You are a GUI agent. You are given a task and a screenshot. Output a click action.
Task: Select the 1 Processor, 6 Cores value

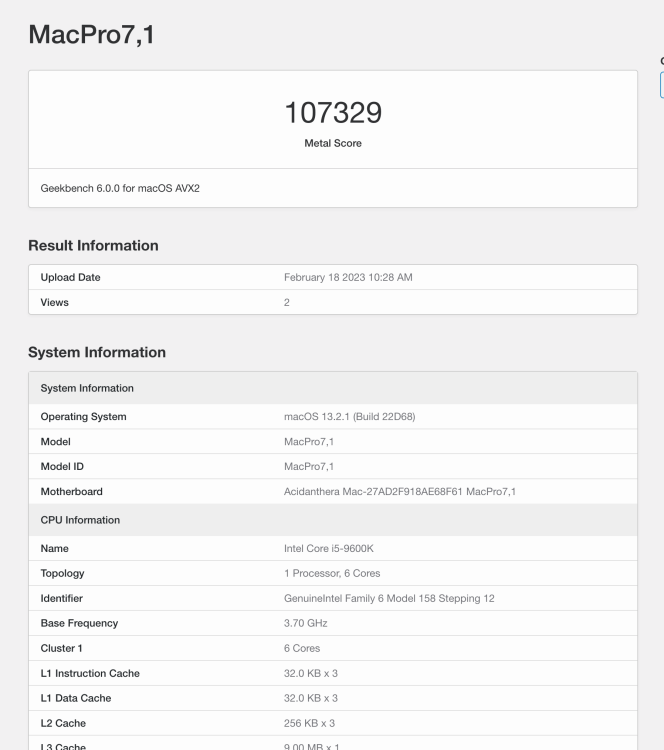click(x=332, y=574)
